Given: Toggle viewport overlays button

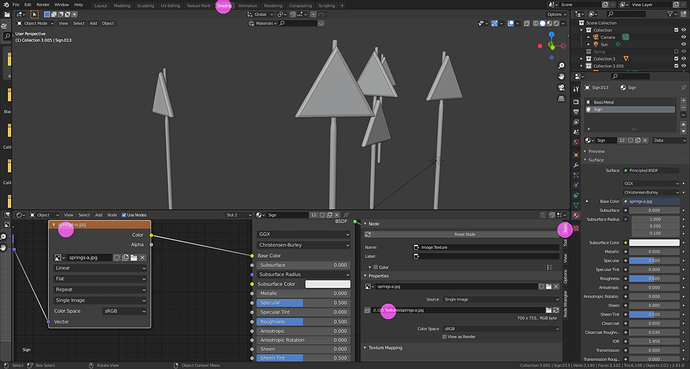Looking at the screenshot, I should (510, 23).
